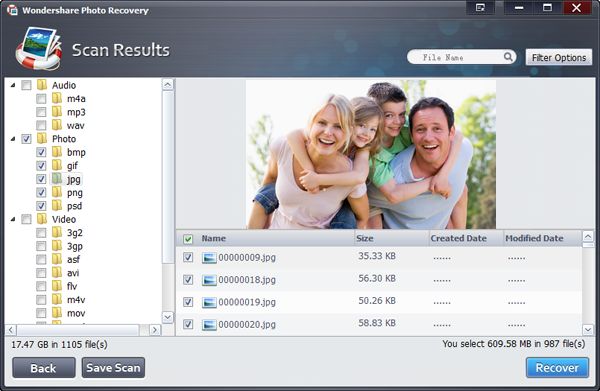Viewport: 600px width, 391px height.
Task: Click the flv folder icon
Action: (x=57, y=286)
